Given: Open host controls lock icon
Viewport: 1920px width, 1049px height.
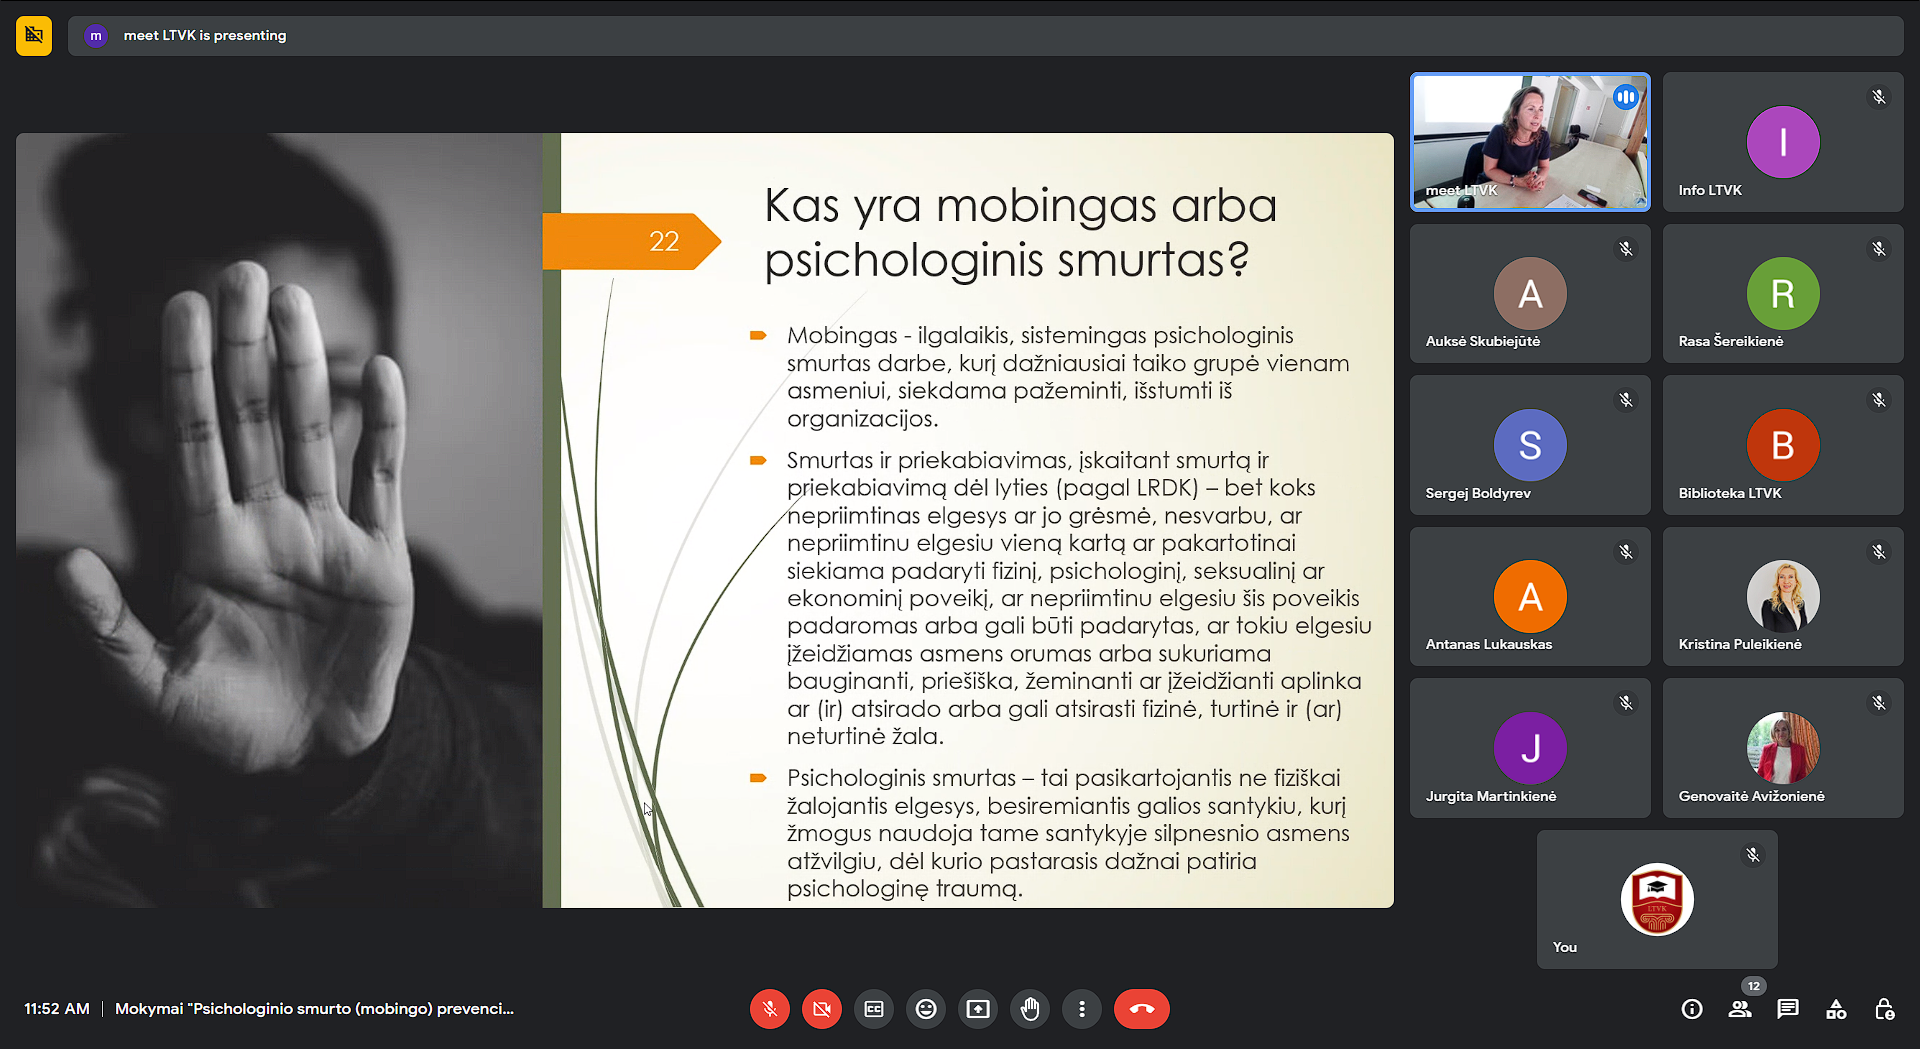Looking at the screenshot, I should pyautogui.click(x=1885, y=1009).
